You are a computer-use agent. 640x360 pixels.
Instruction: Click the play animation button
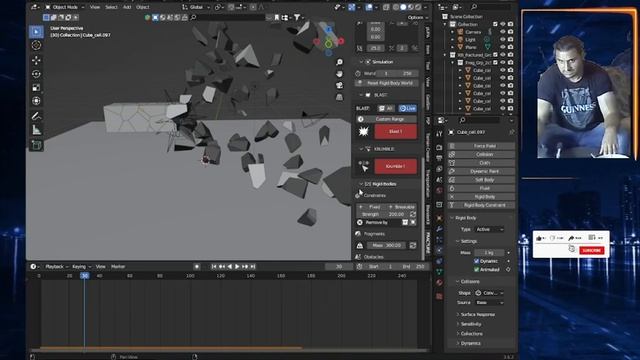point(237,267)
